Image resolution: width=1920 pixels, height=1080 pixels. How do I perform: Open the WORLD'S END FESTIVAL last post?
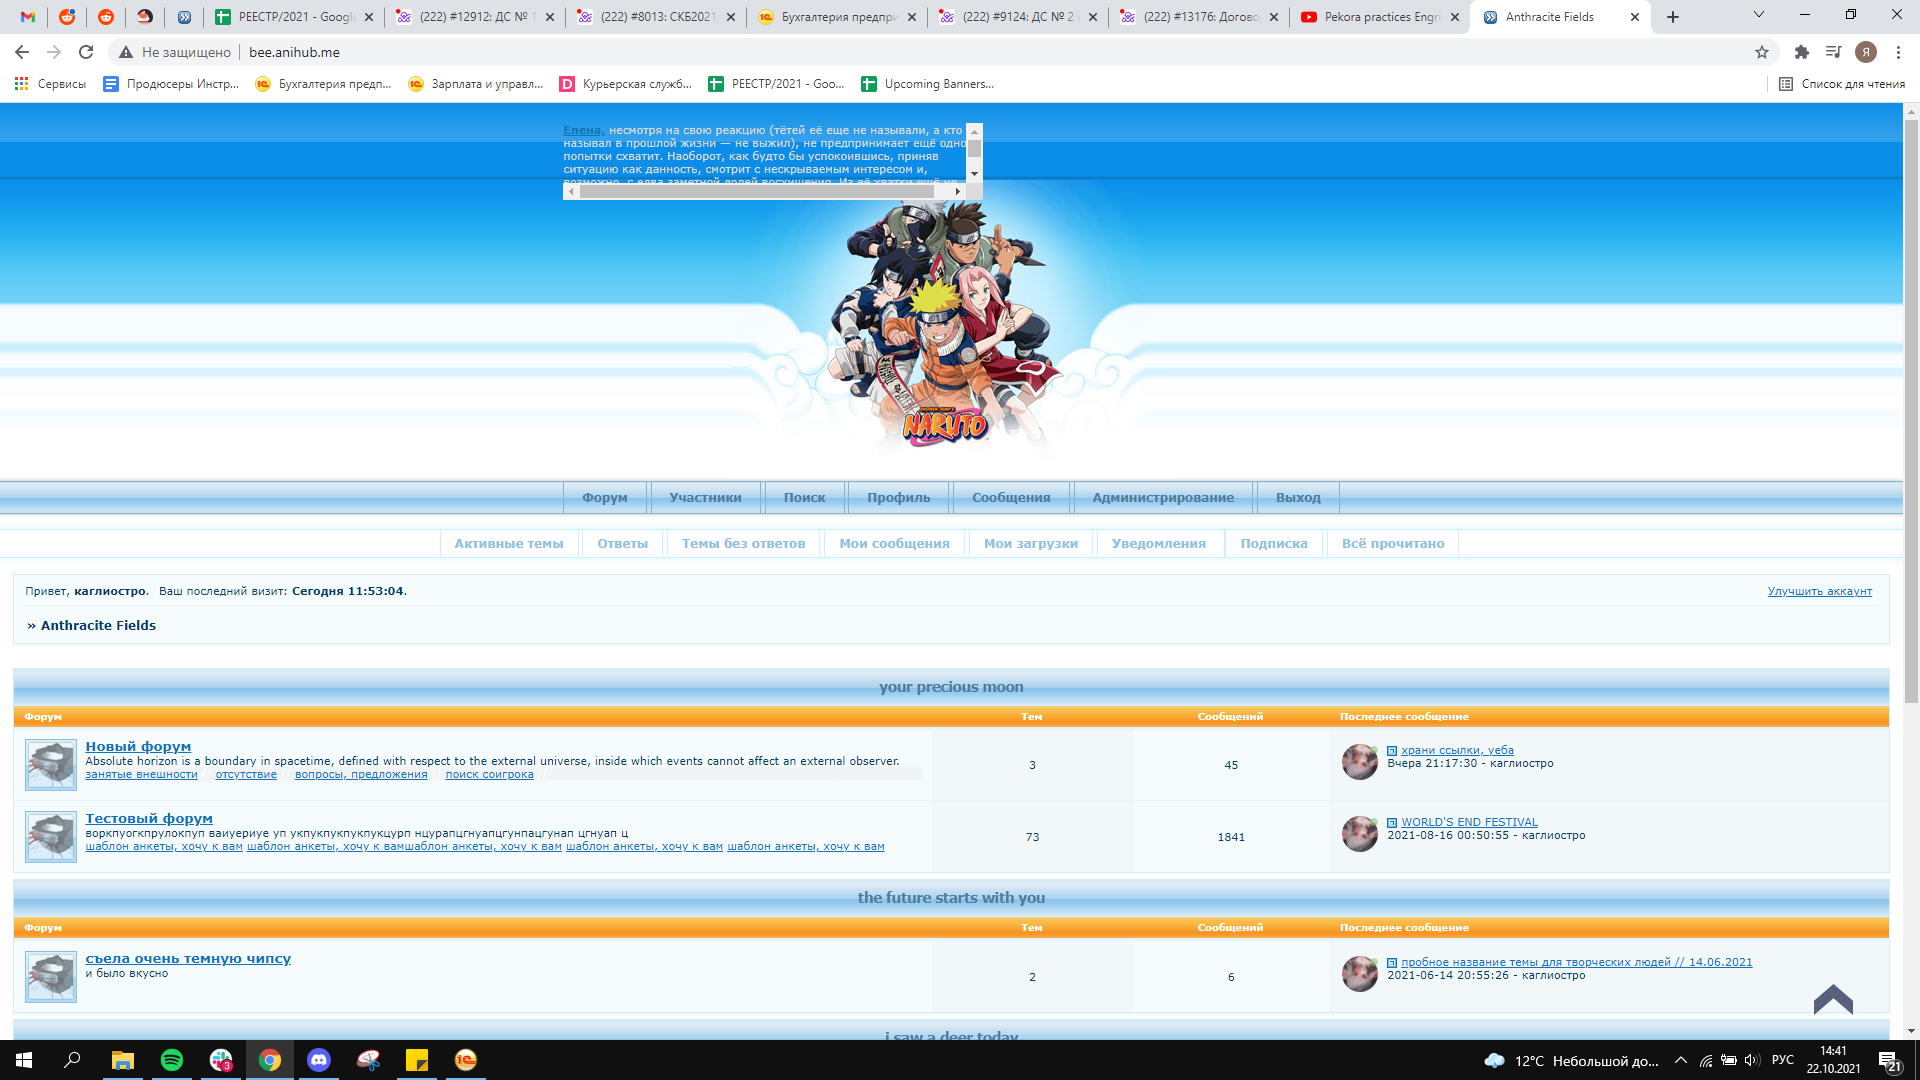pos(1469,822)
